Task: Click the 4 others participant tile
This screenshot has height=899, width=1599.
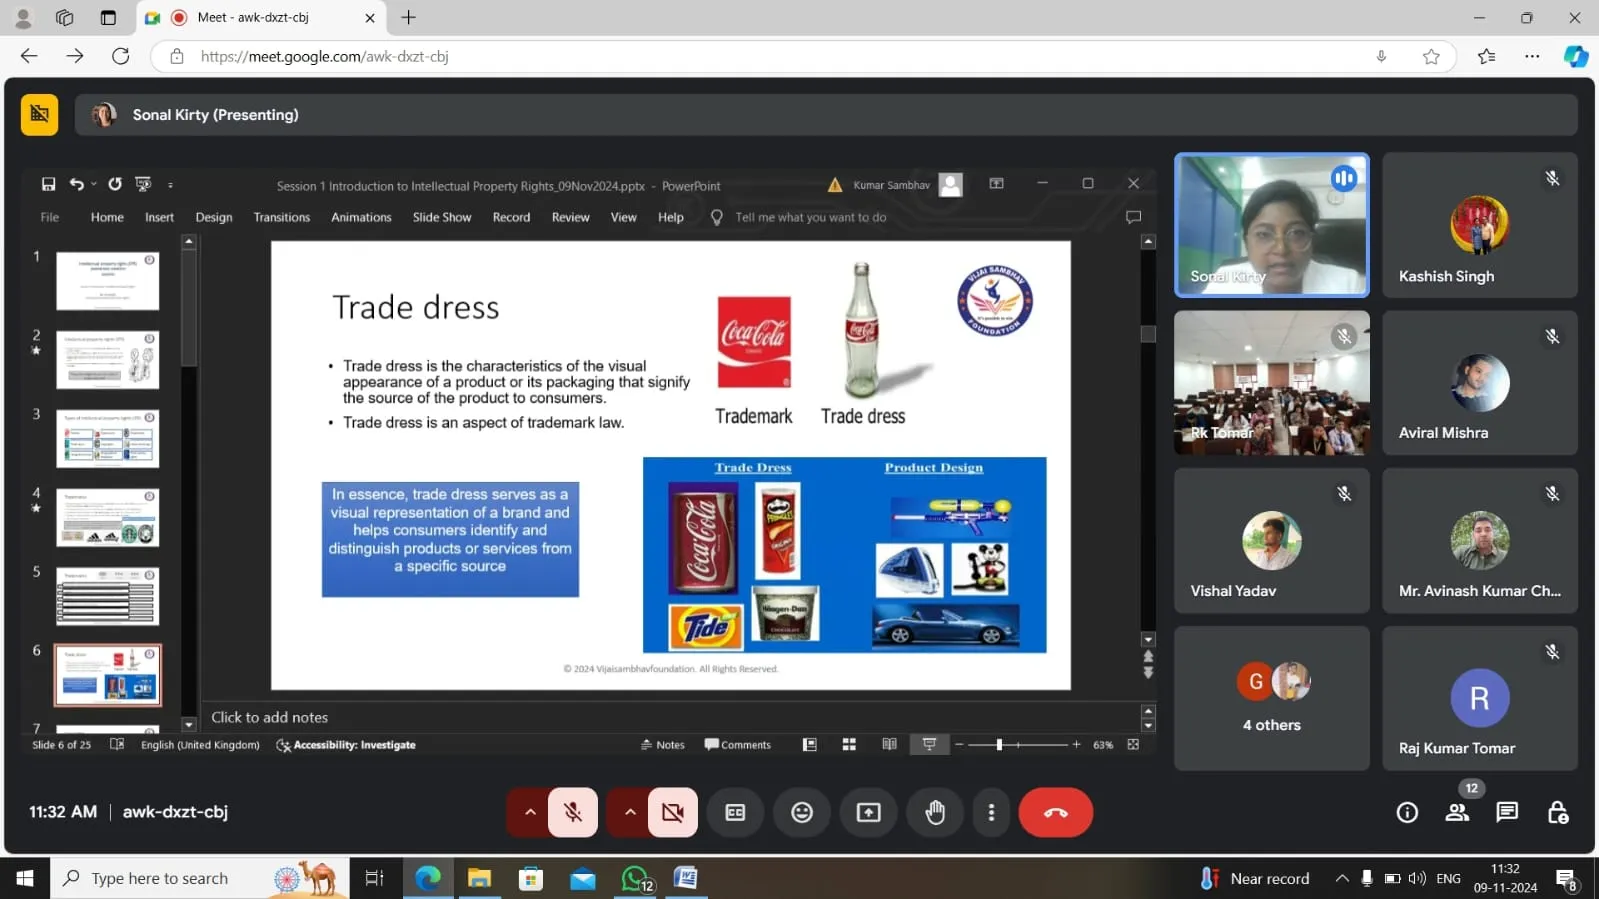Action: coord(1271,698)
